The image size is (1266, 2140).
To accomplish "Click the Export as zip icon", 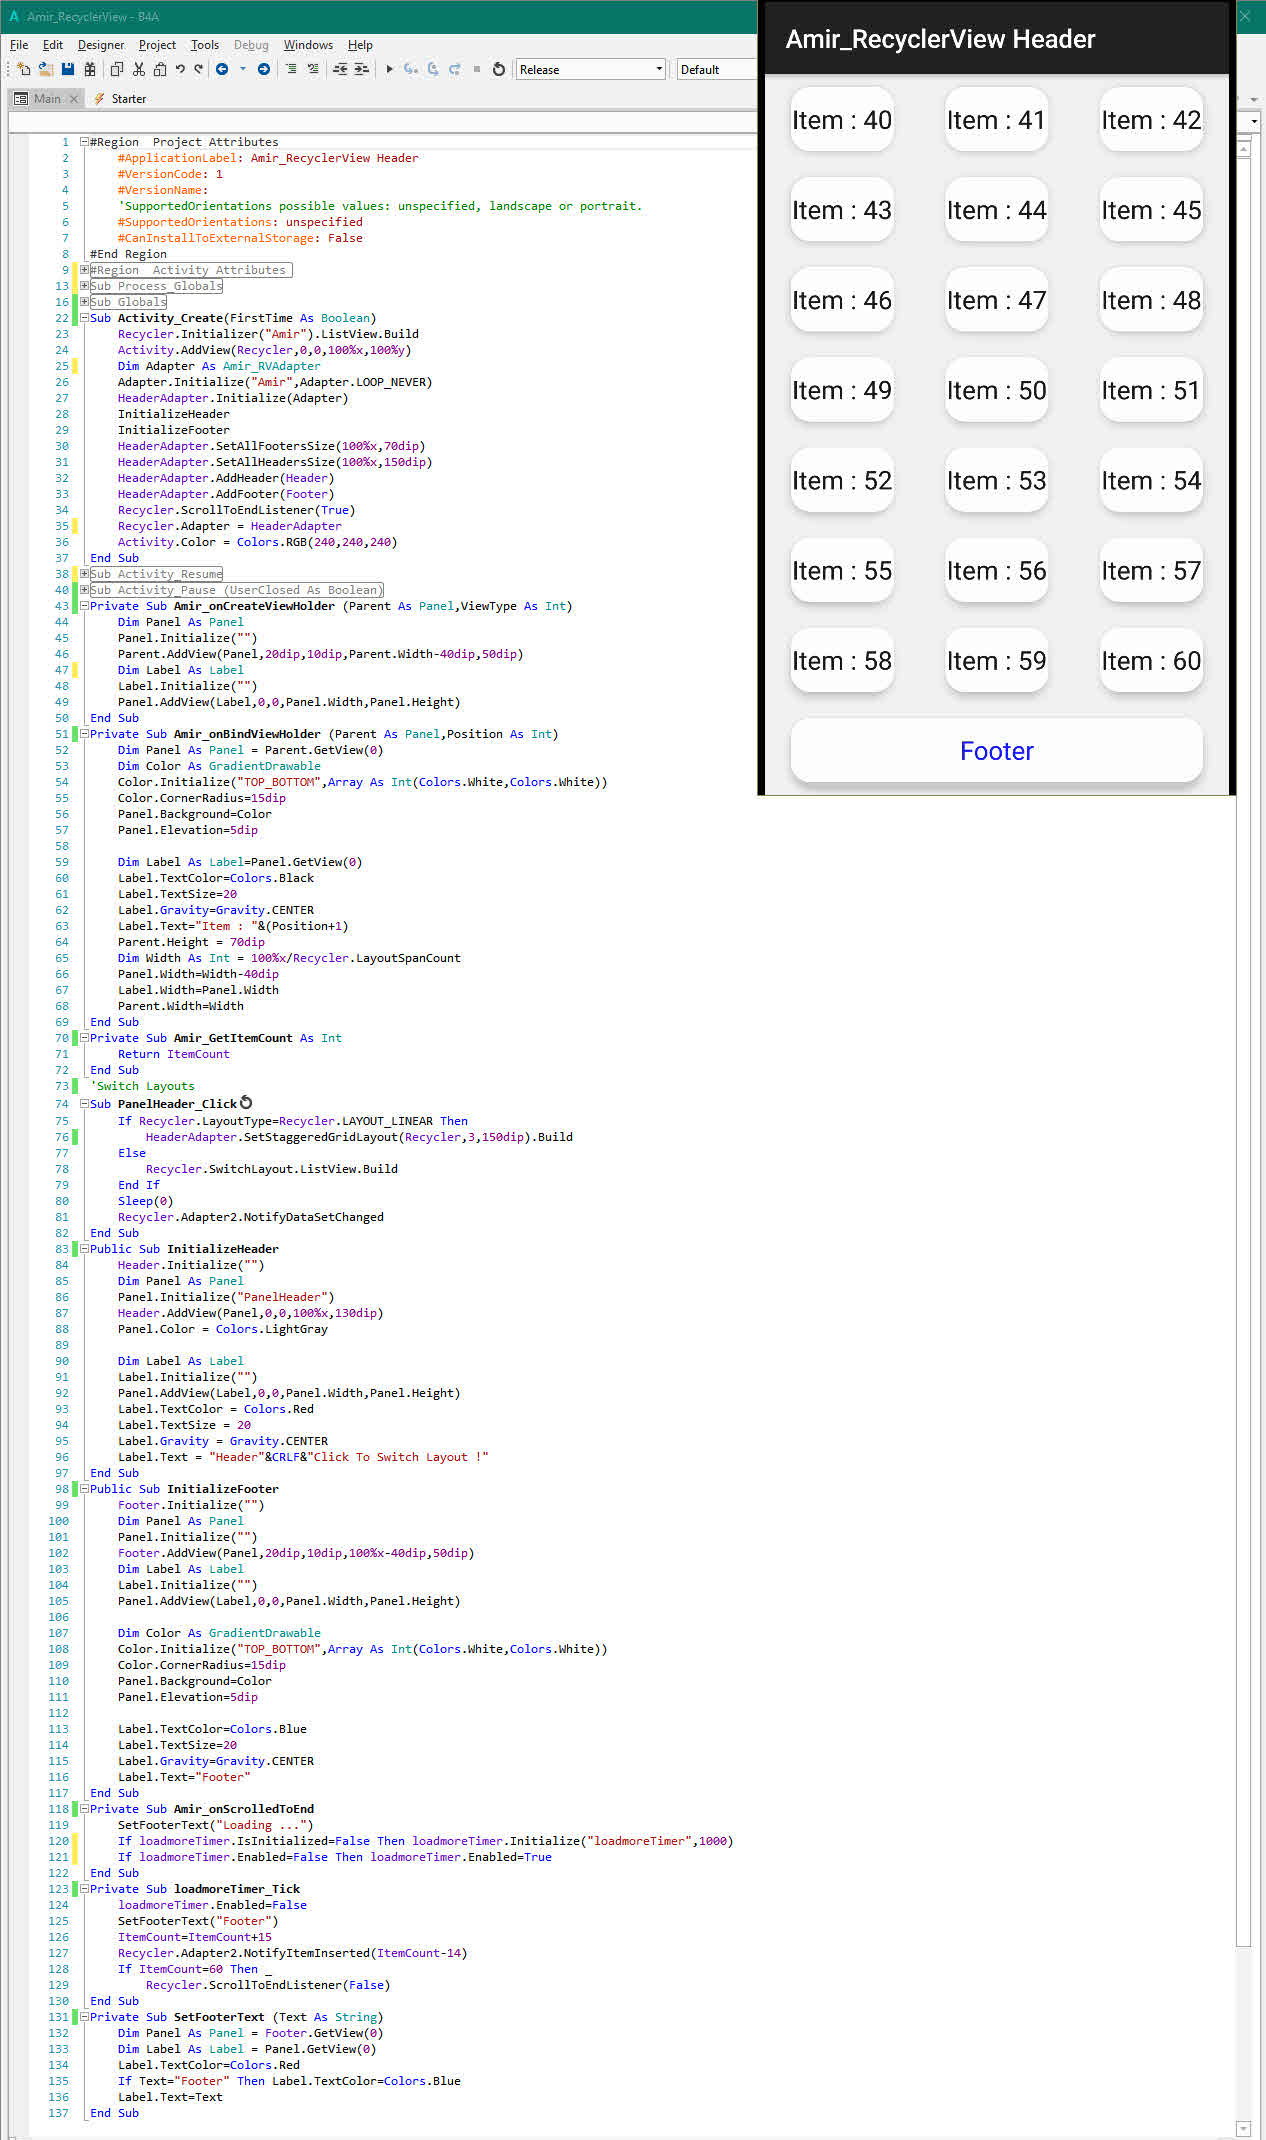I will [90, 69].
